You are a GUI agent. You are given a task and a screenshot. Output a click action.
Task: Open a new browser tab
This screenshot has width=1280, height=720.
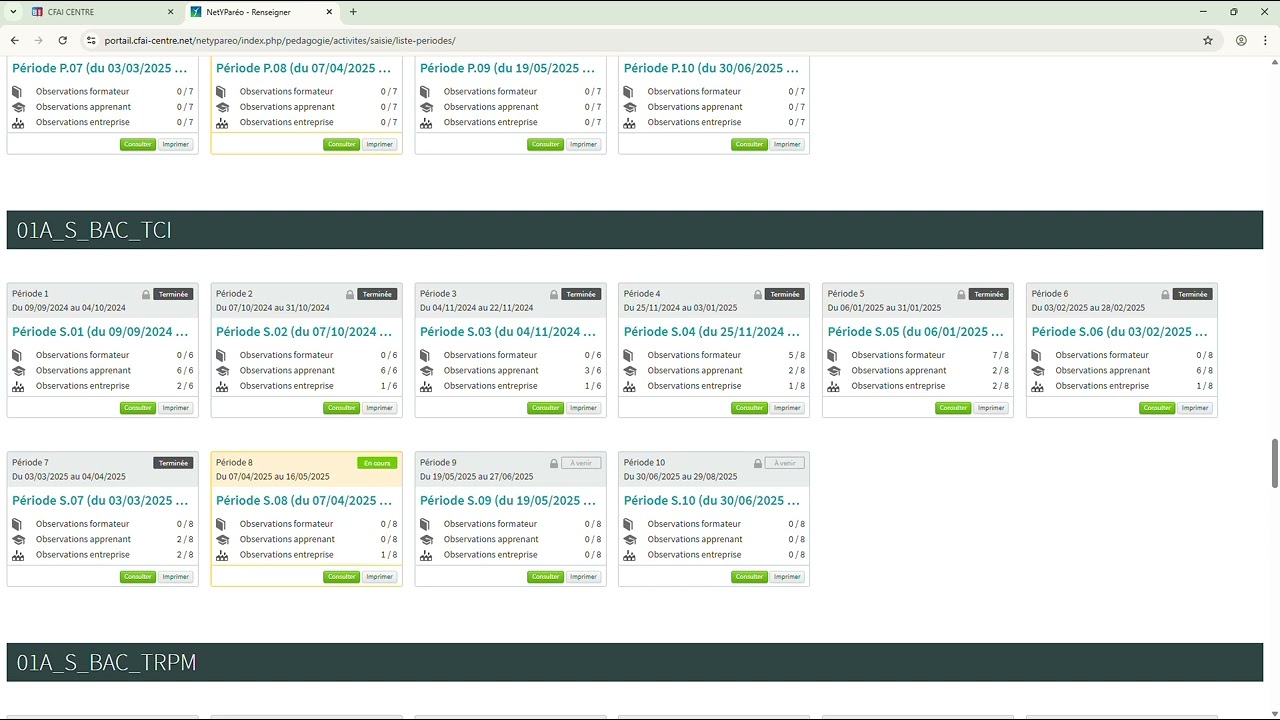click(353, 12)
